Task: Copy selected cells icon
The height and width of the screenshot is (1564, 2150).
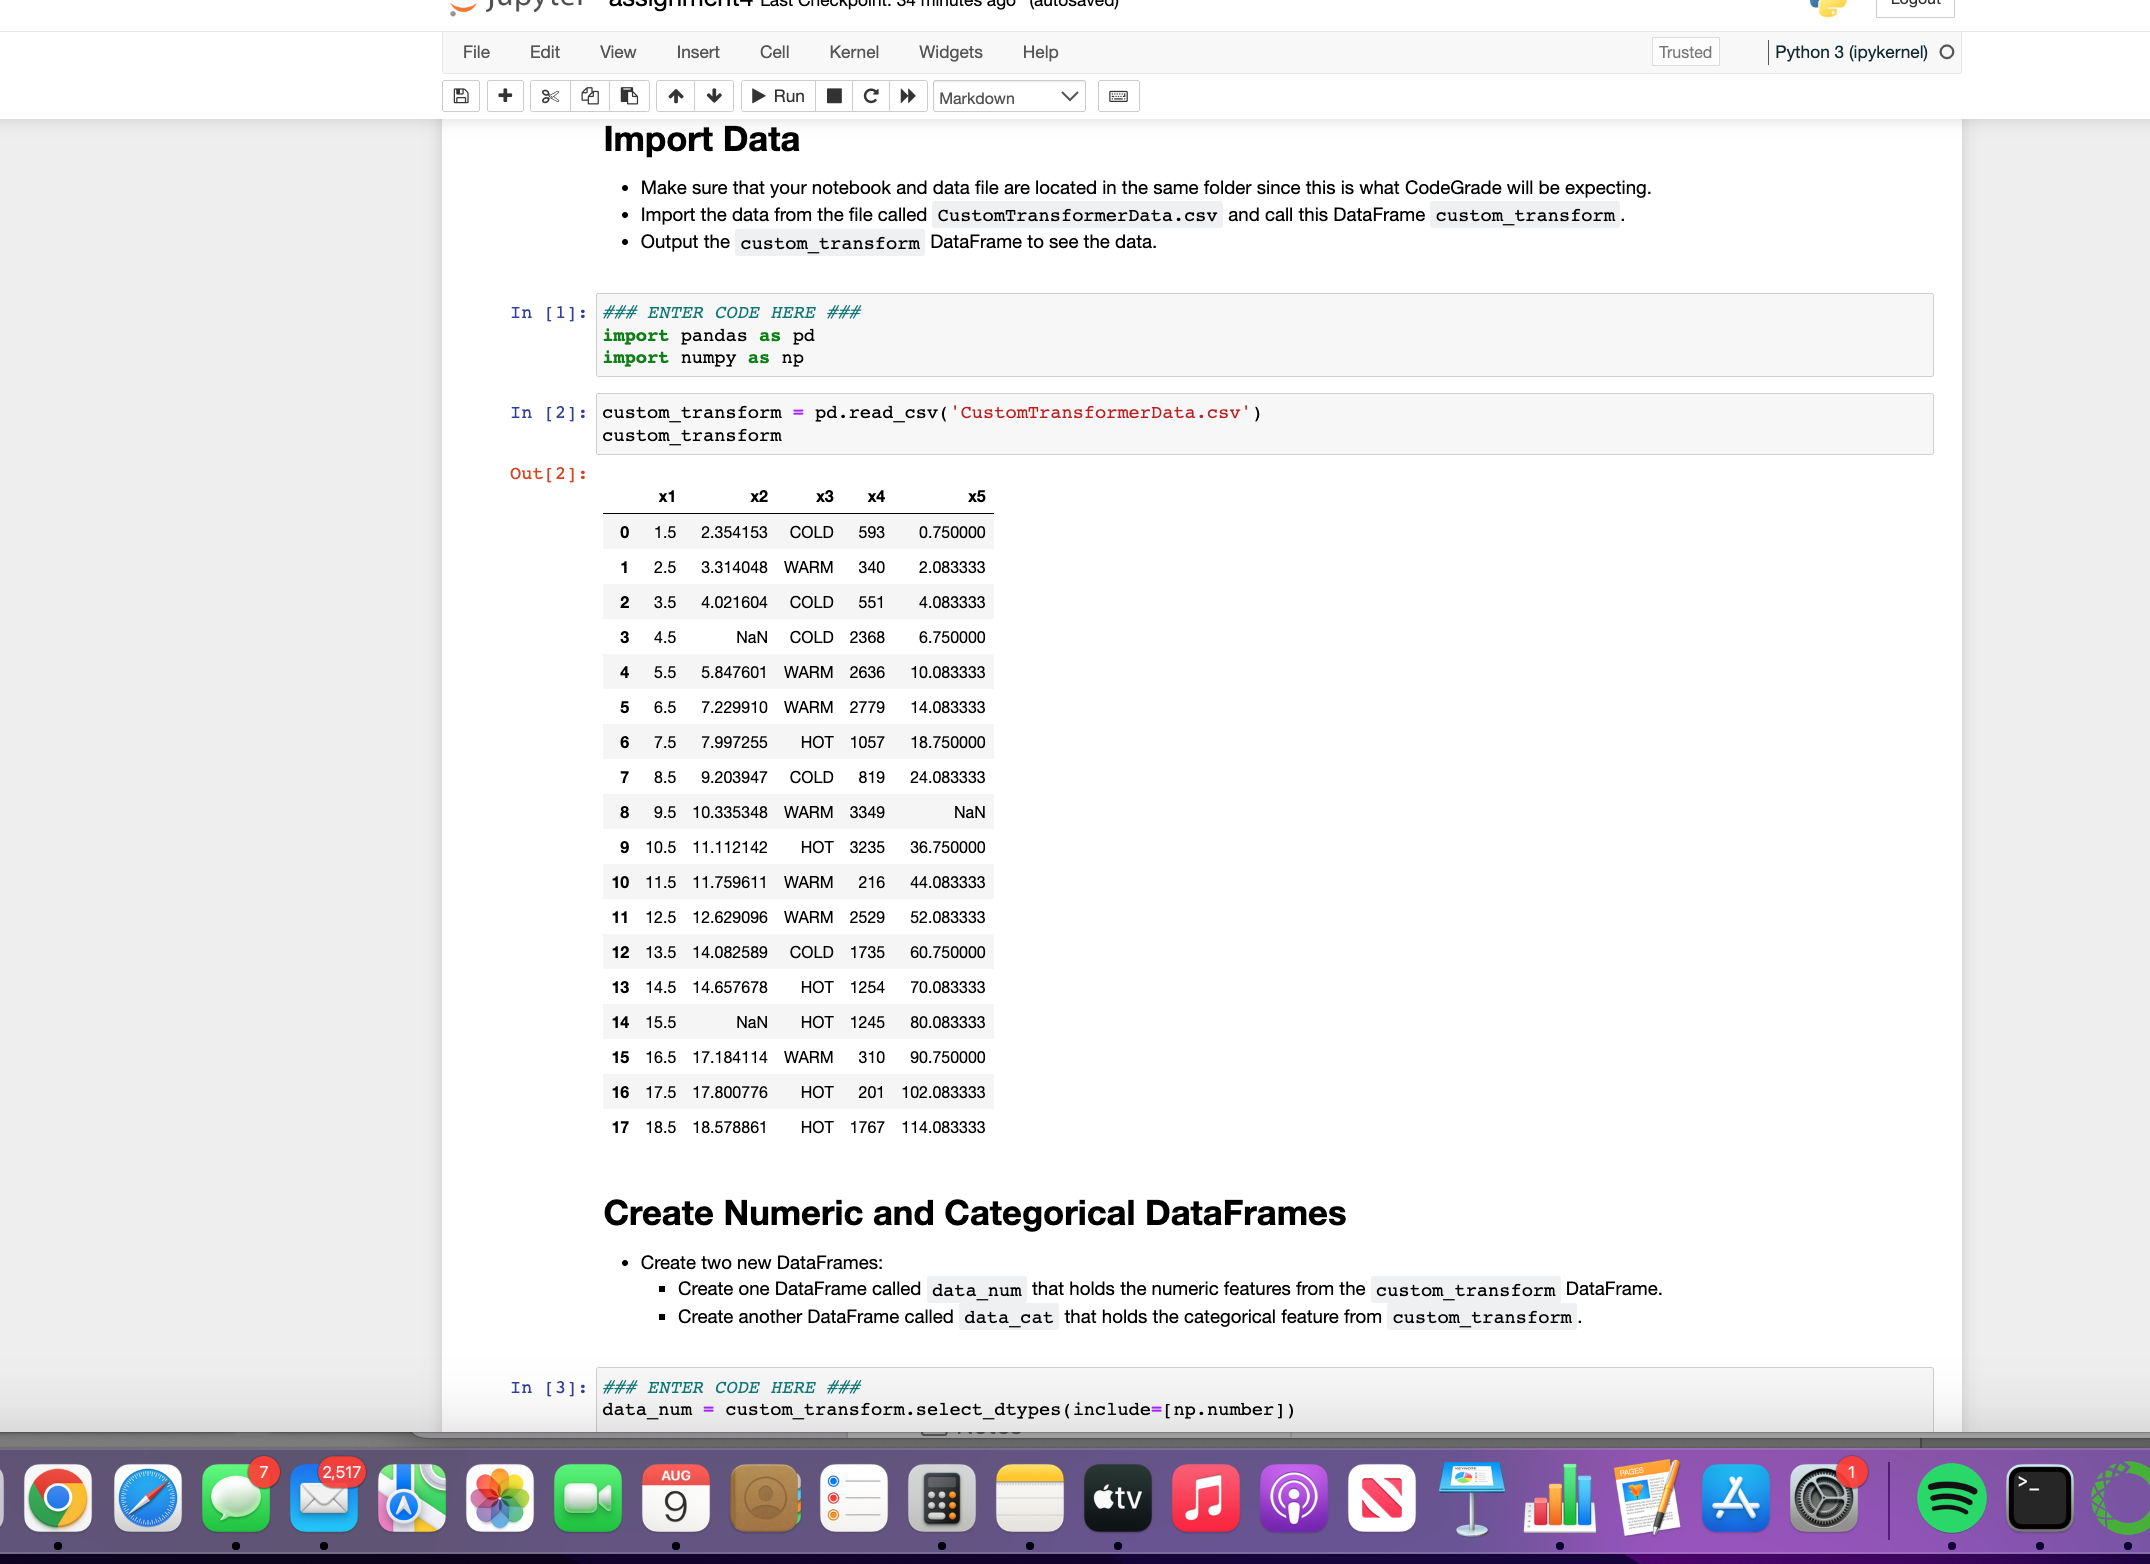Action: (590, 96)
